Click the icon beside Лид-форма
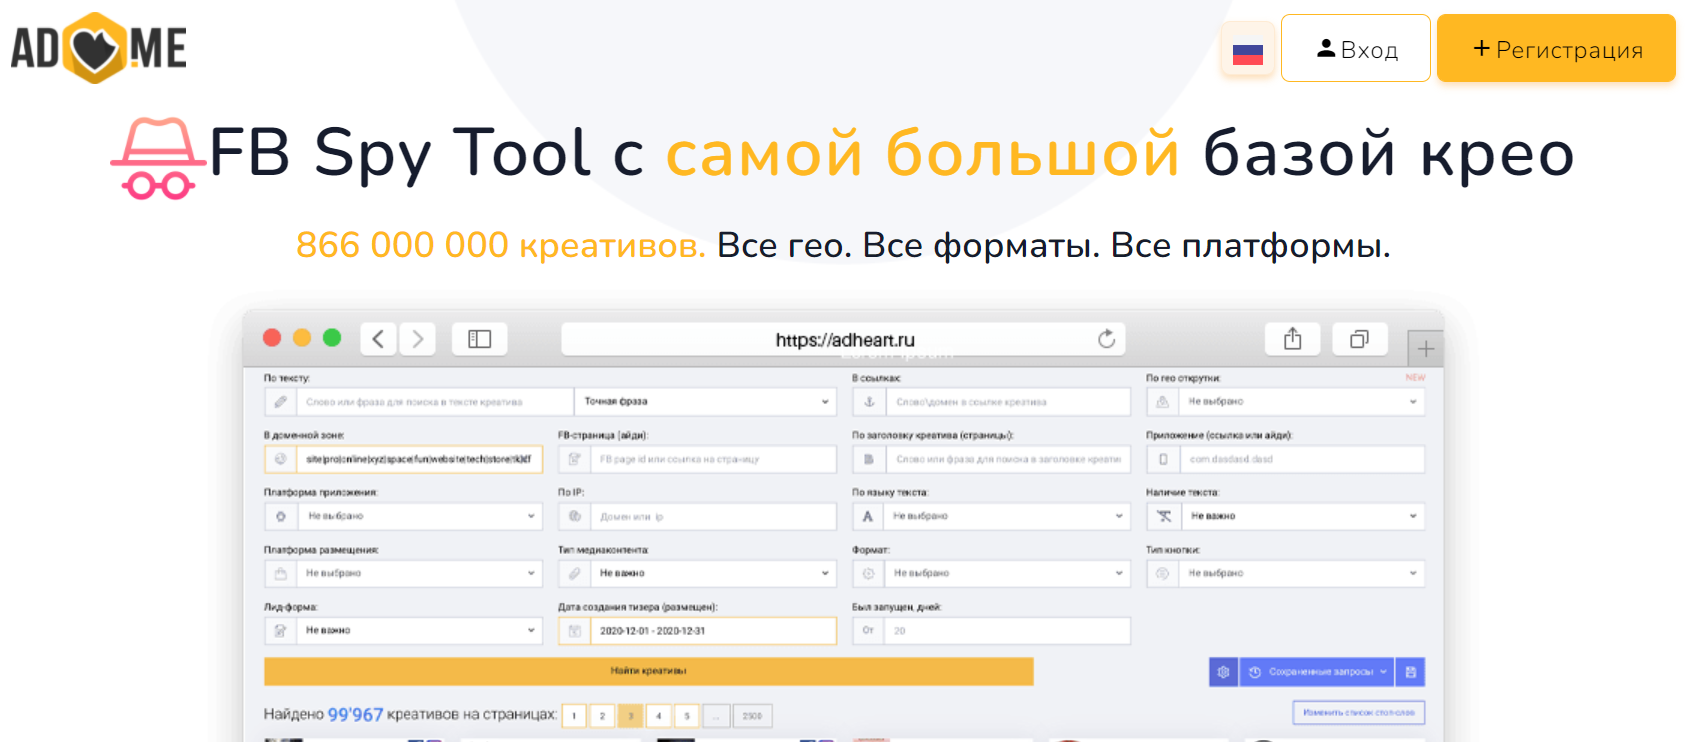This screenshot has height=742, width=1693. [281, 630]
